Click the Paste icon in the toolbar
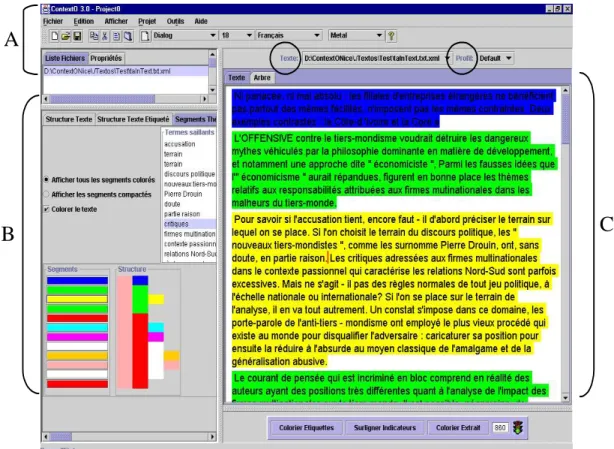 pos(116,36)
